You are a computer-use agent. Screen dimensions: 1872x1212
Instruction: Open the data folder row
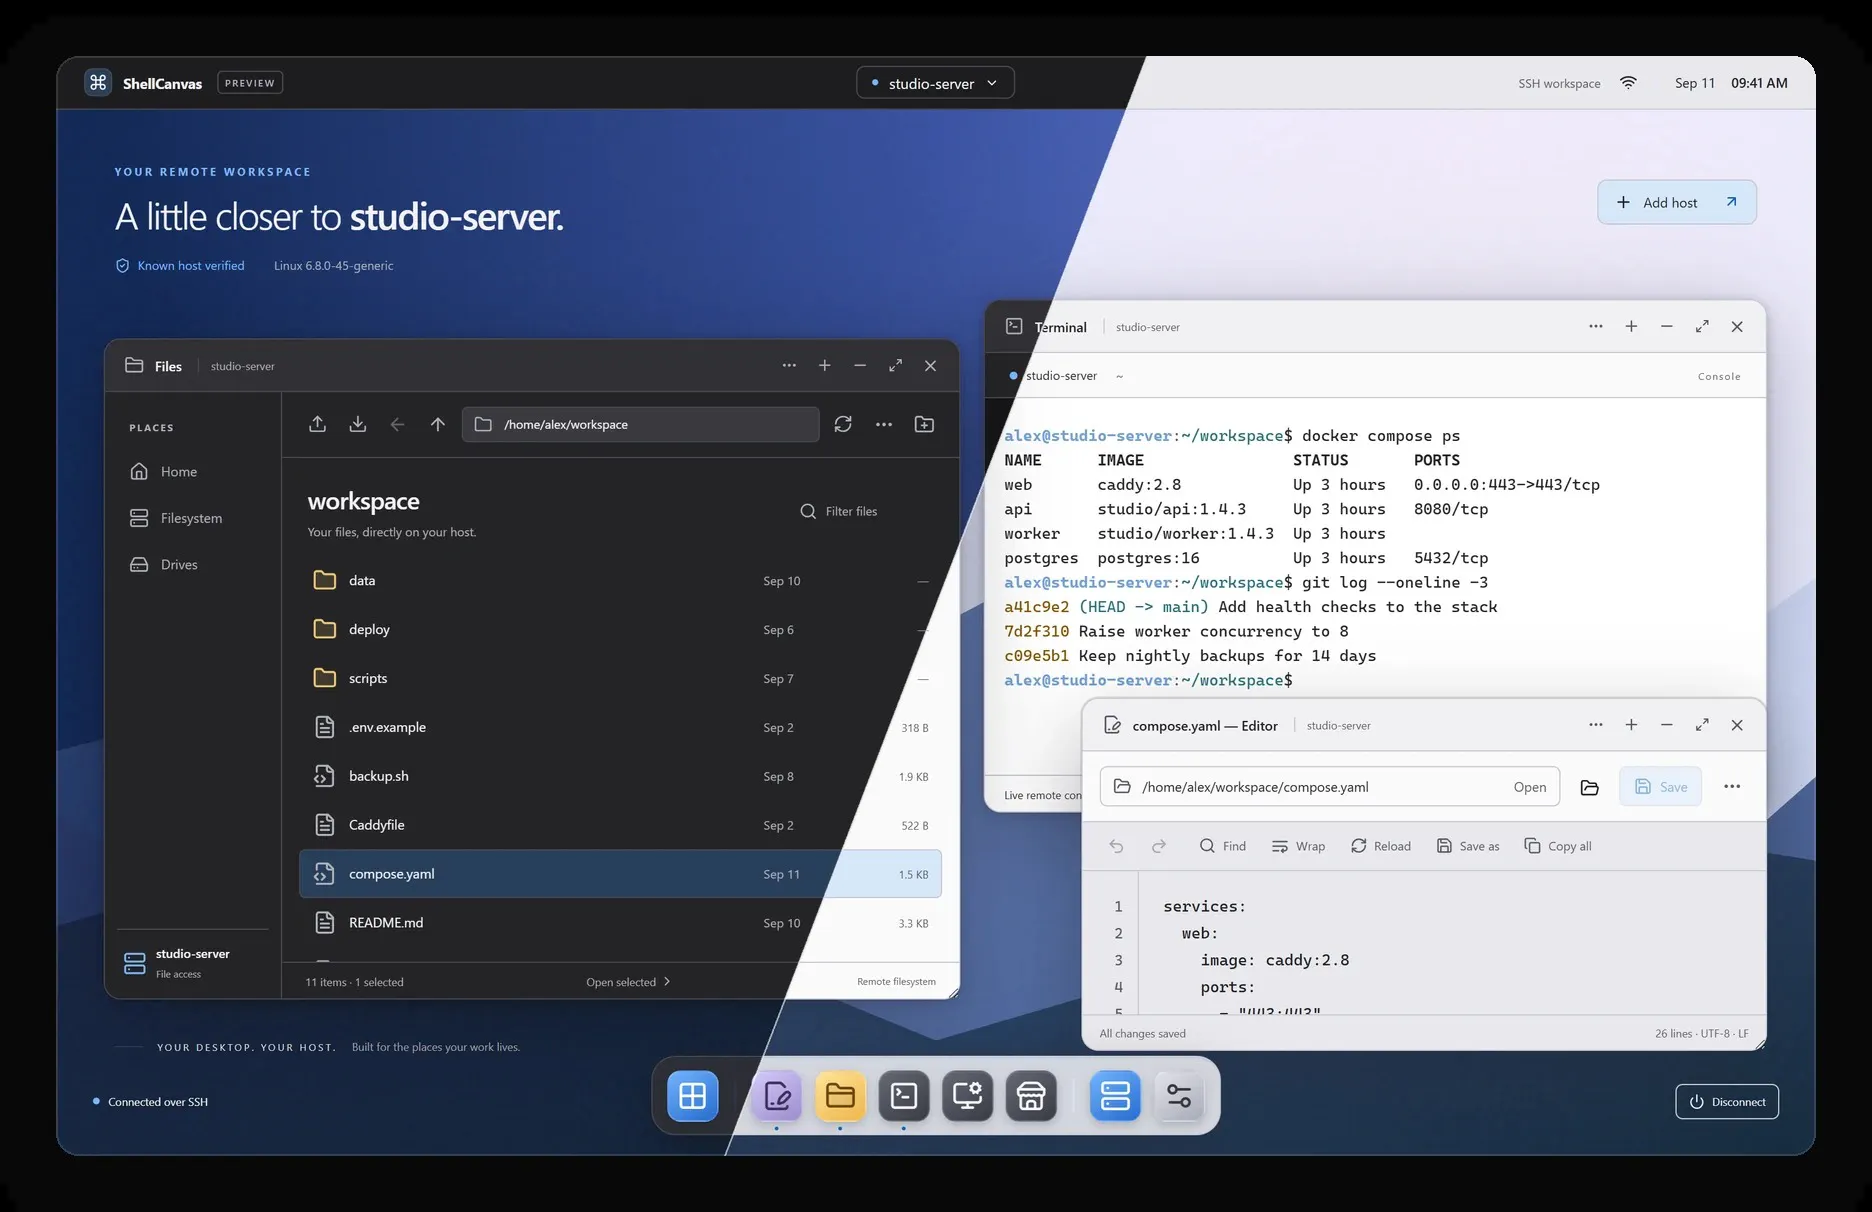pos(620,580)
